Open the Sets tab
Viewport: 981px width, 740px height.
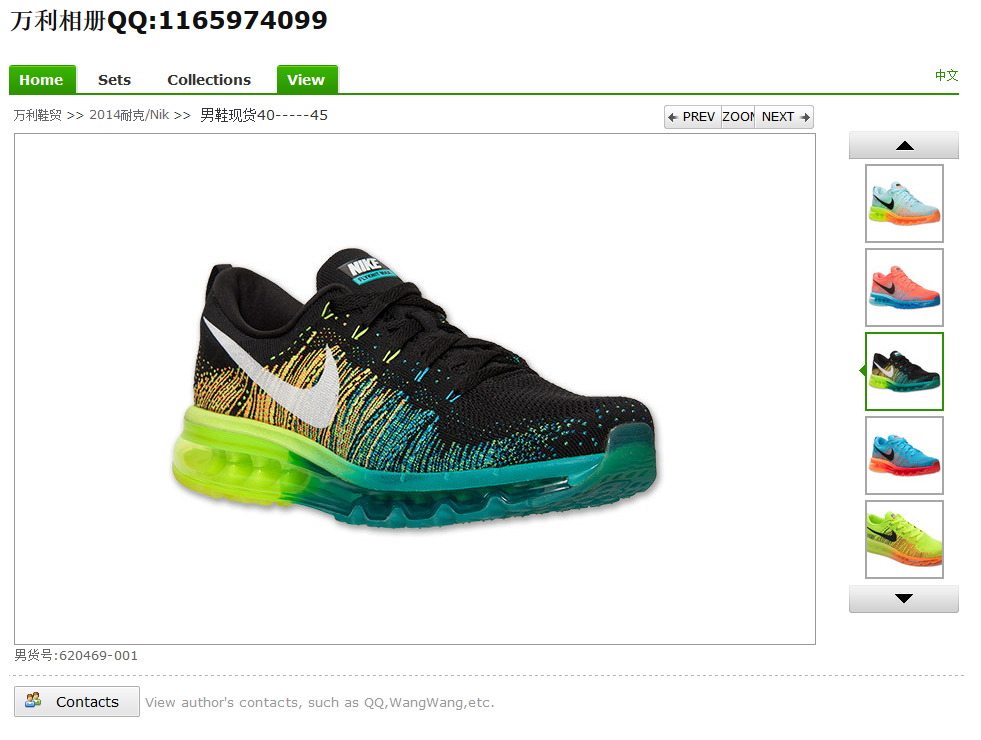pyautogui.click(x=114, y=79)
